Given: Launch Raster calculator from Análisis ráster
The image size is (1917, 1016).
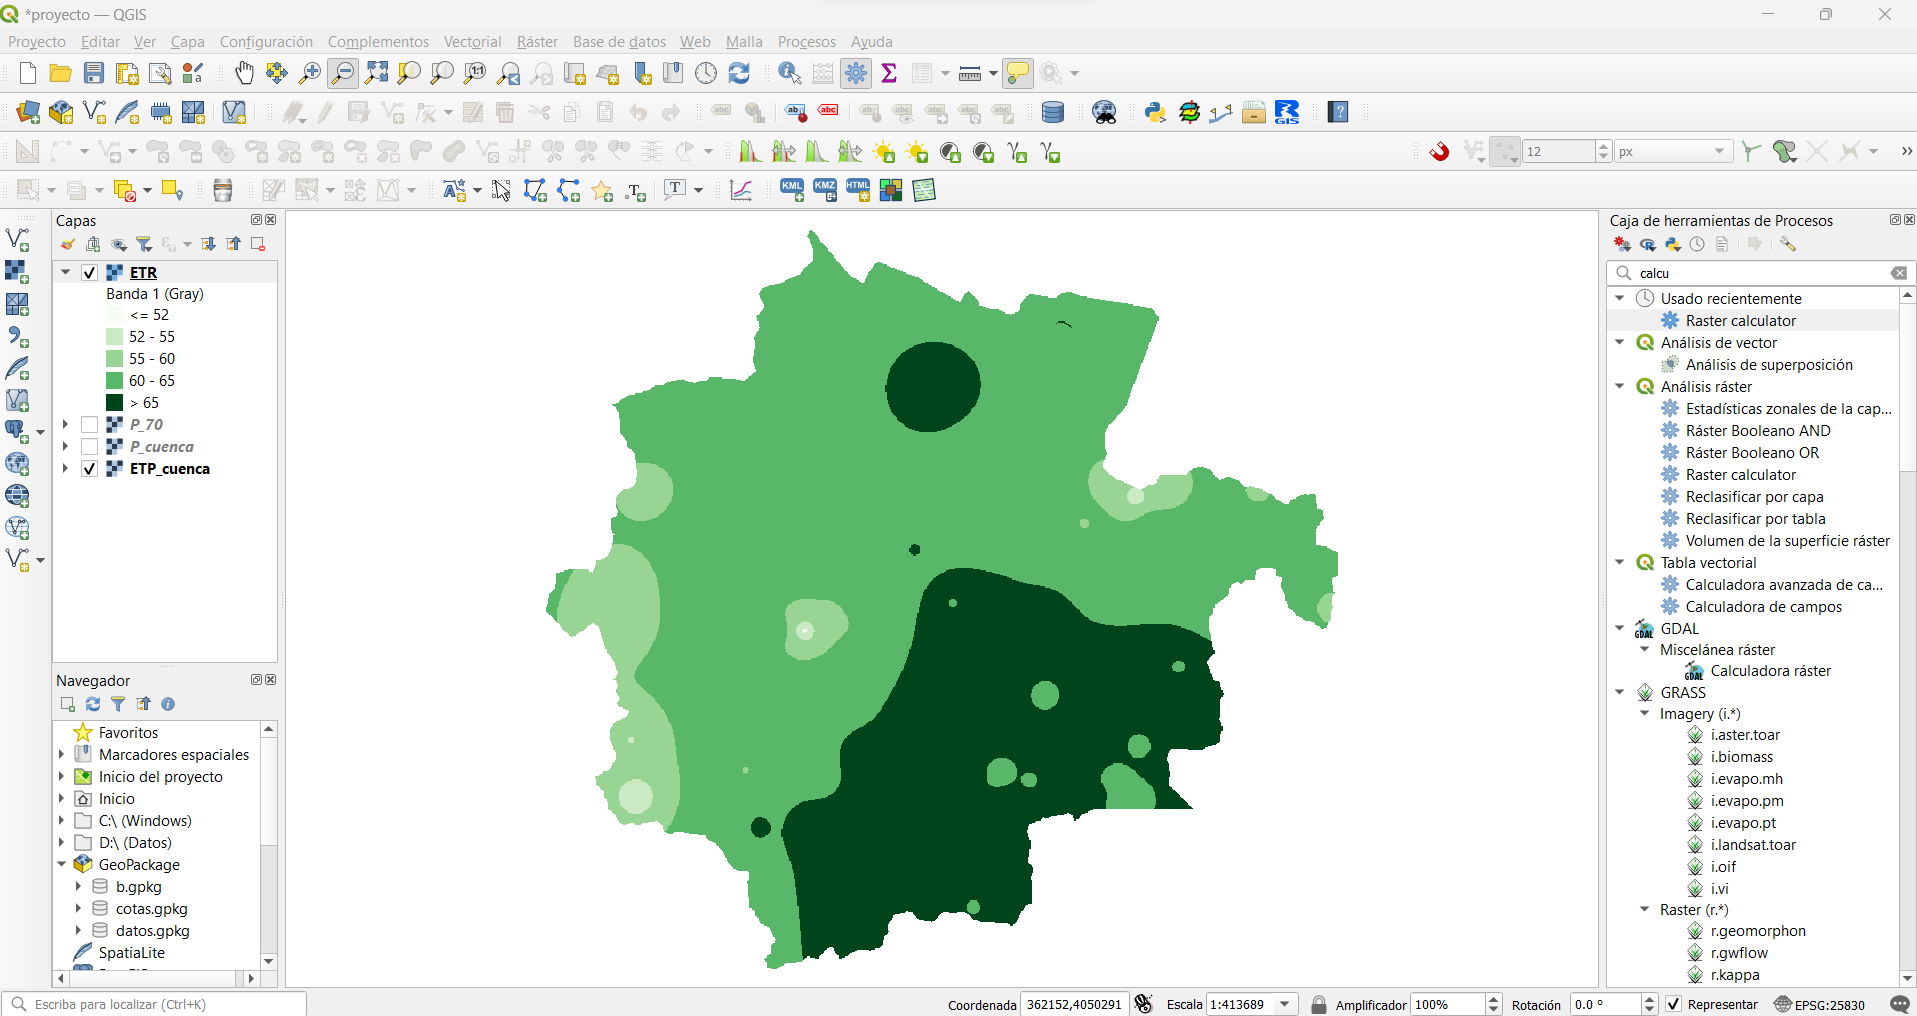Looking at the screenshot, I should click(1740, 474).
